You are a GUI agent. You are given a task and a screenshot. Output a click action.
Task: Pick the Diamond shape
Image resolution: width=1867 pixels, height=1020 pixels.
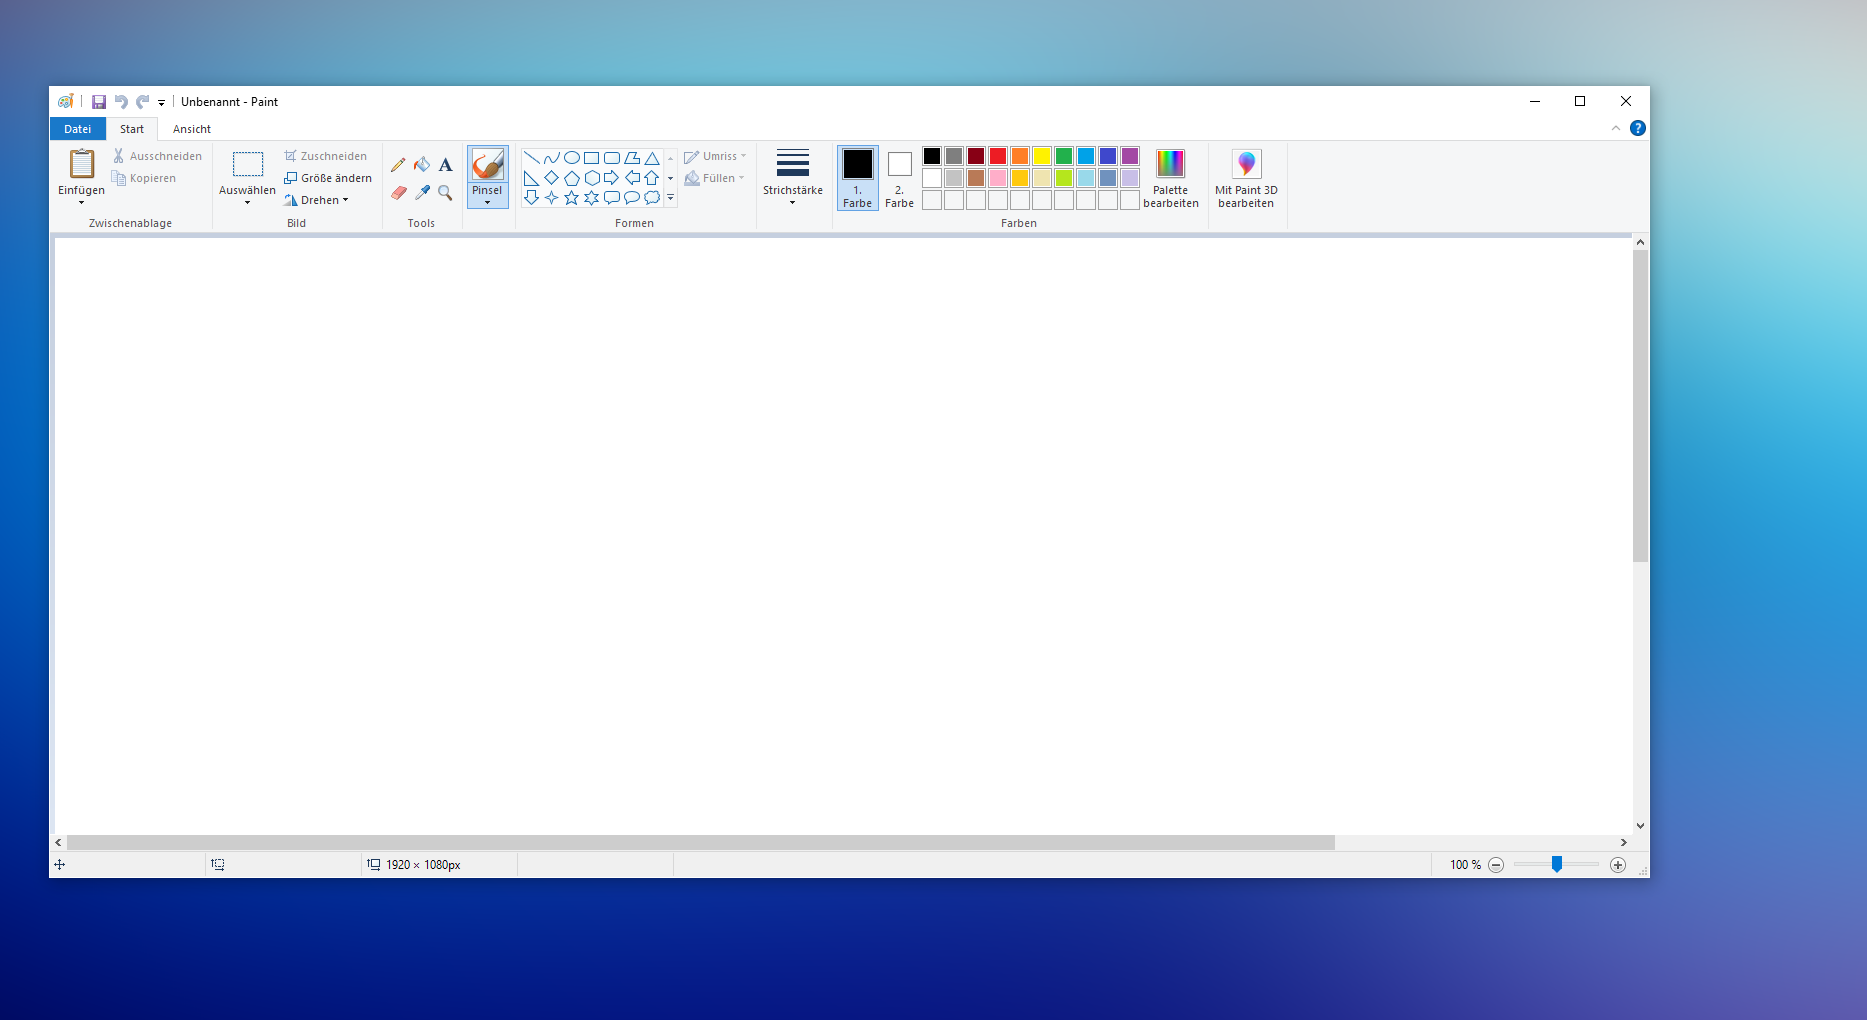tap(551, 178)
